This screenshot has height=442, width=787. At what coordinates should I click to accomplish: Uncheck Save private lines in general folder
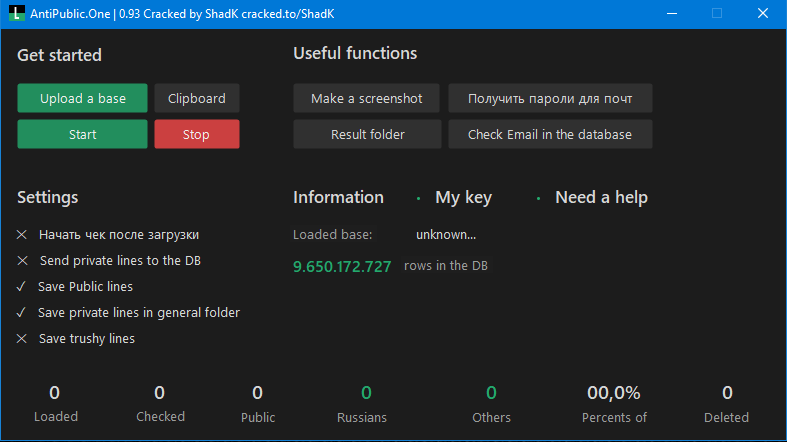click(128, 313)
